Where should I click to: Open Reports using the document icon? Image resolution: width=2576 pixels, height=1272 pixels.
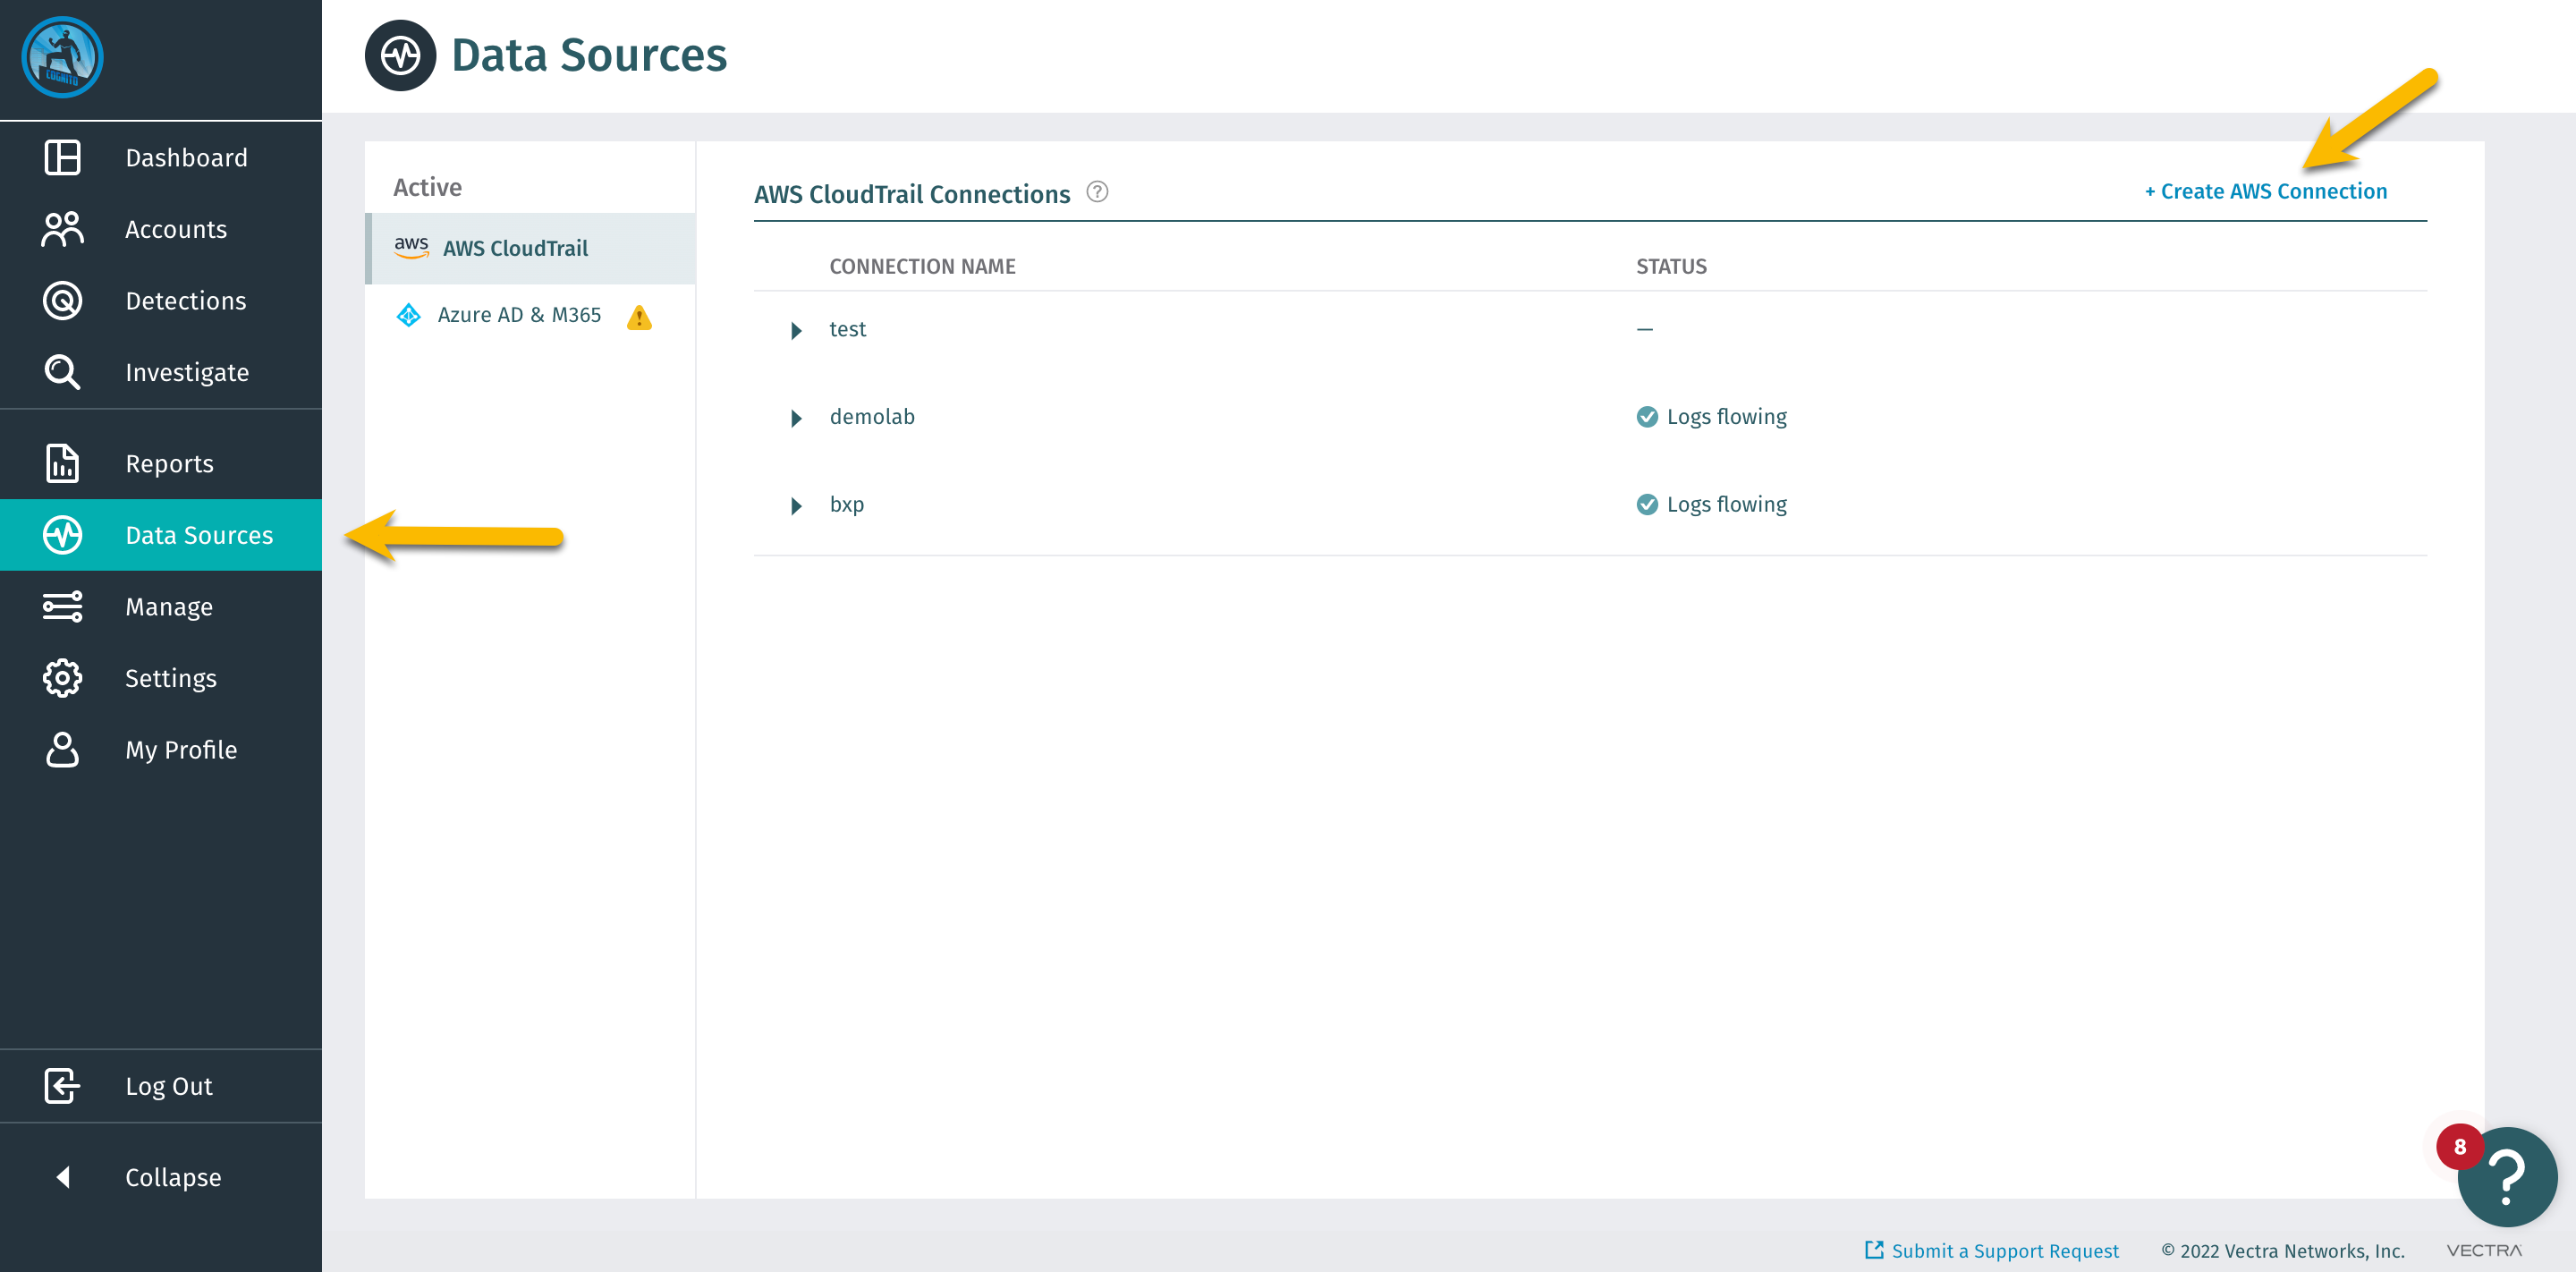(x=62, y=464)
